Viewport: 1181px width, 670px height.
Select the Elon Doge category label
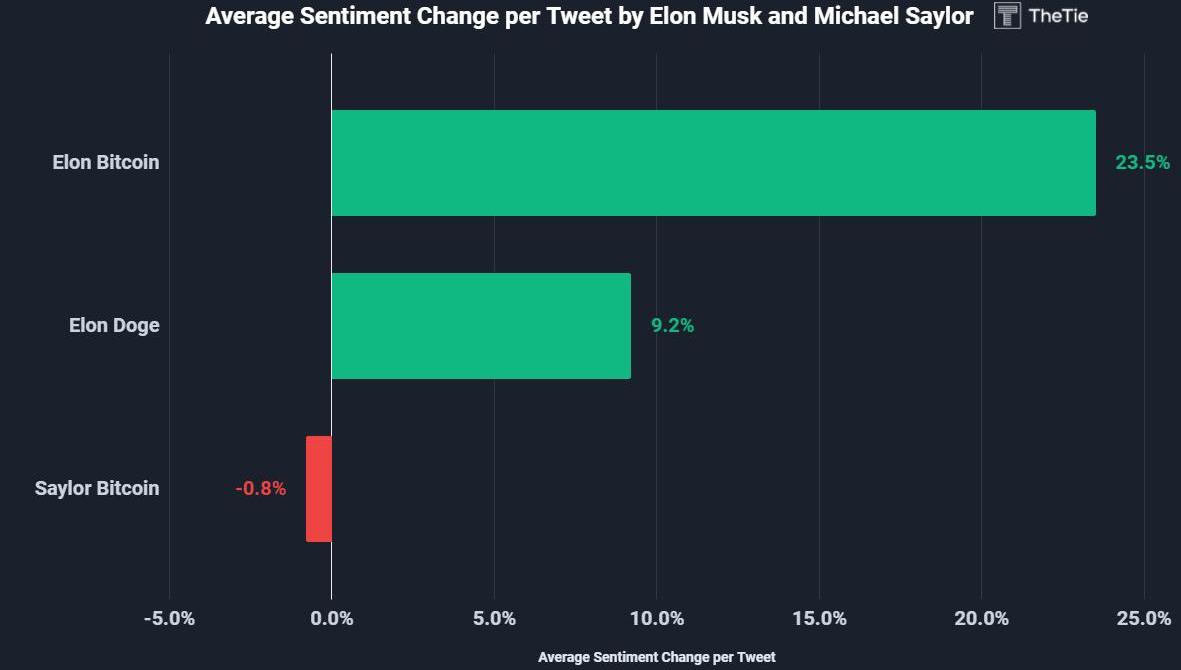[114, 325]
